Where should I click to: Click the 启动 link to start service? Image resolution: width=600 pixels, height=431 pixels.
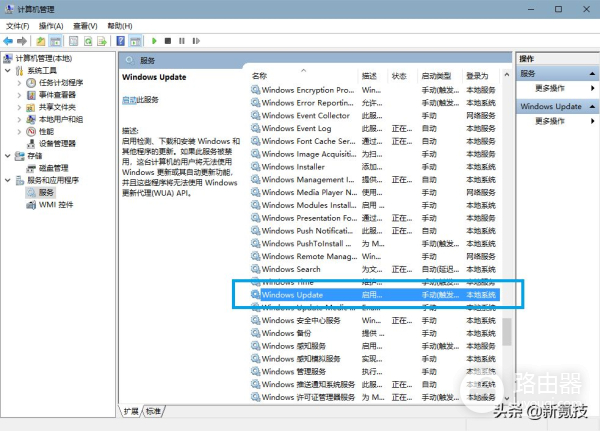[129, 100]
